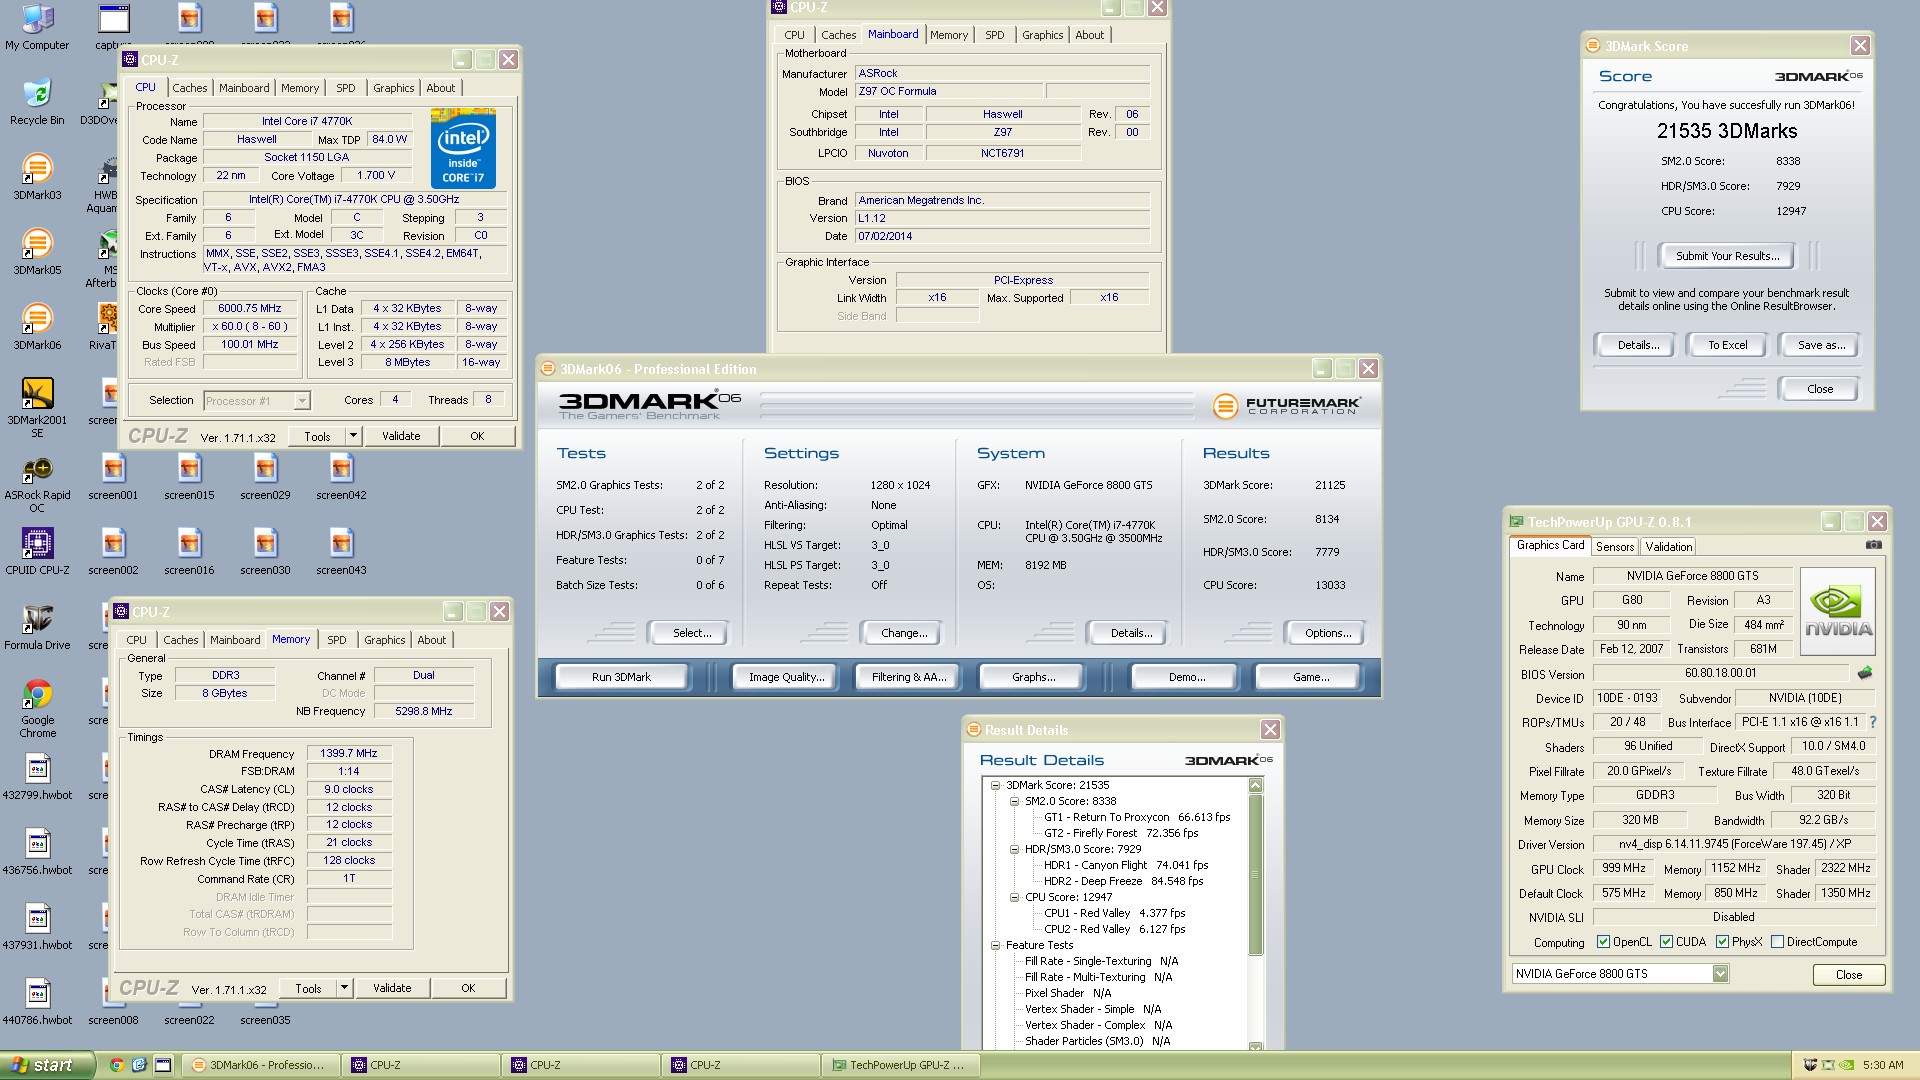Image resolution: width=1920 pixels, height=1080 pixels.
Task: Click Validate in the upper CPU-Z window
Action: pyautogui.click(x=401, y=436)
